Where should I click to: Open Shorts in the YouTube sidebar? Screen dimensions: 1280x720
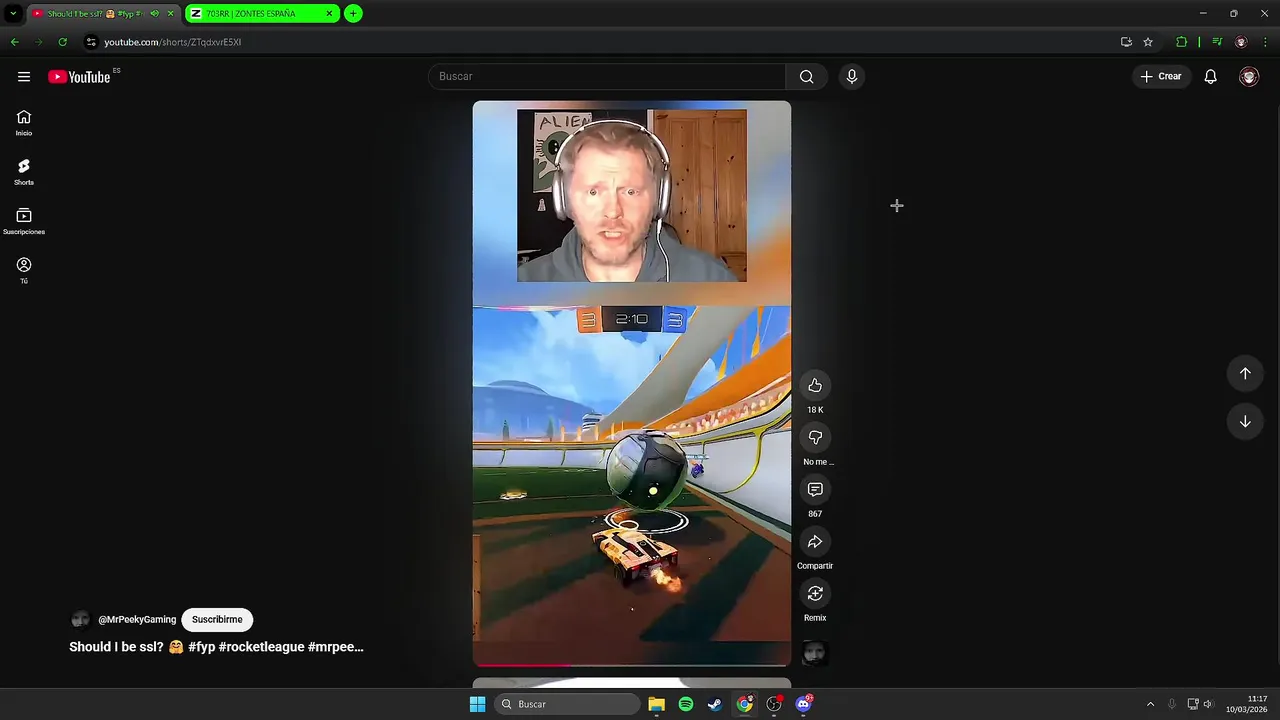click(x=24, y=172)
